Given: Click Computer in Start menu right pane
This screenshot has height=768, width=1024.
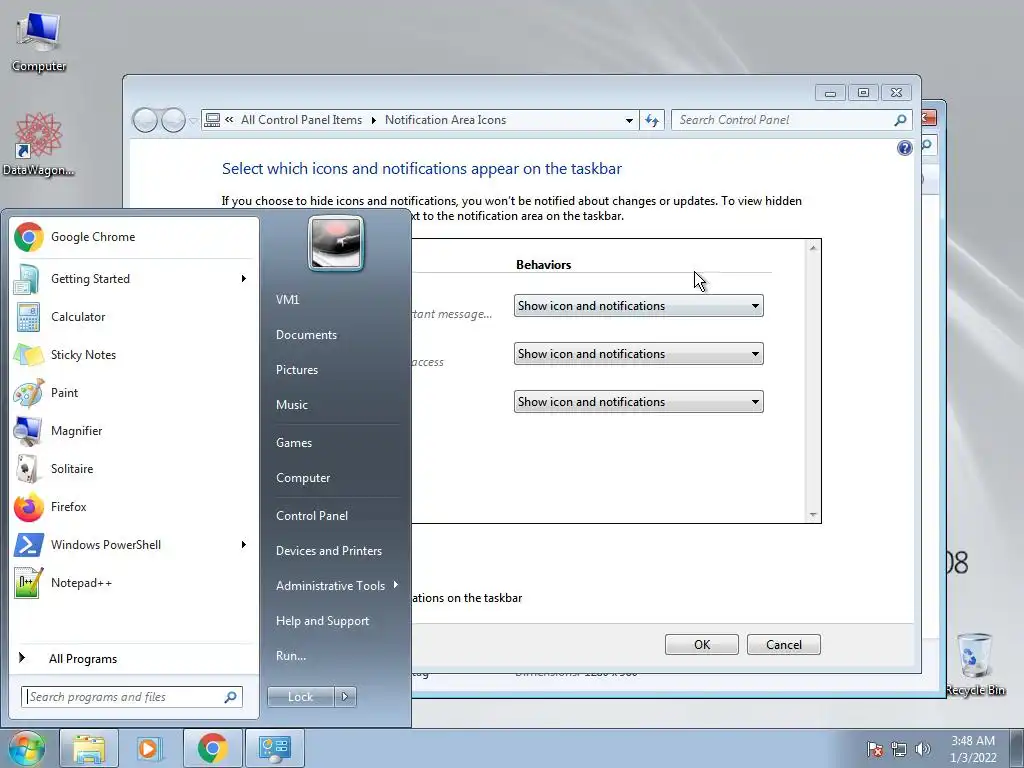Looking at the screenshot, I should click(x=303, y=478).
